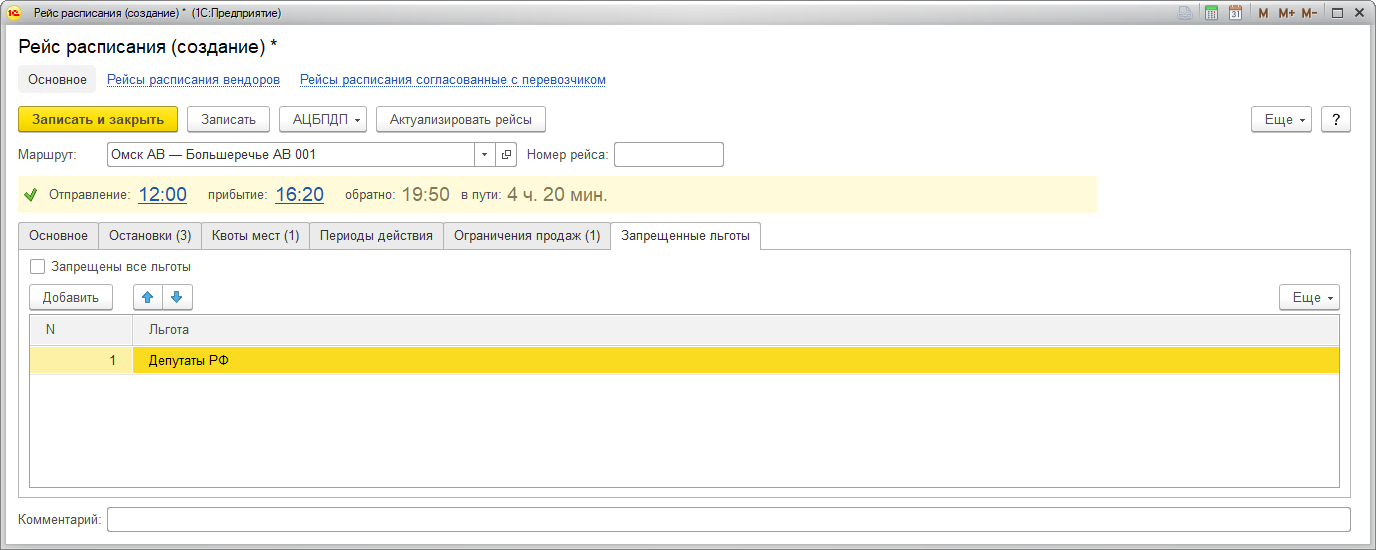Click the M+ memory add button
This screenshot has height=550, width=1376.
[x=1286, y=13]
